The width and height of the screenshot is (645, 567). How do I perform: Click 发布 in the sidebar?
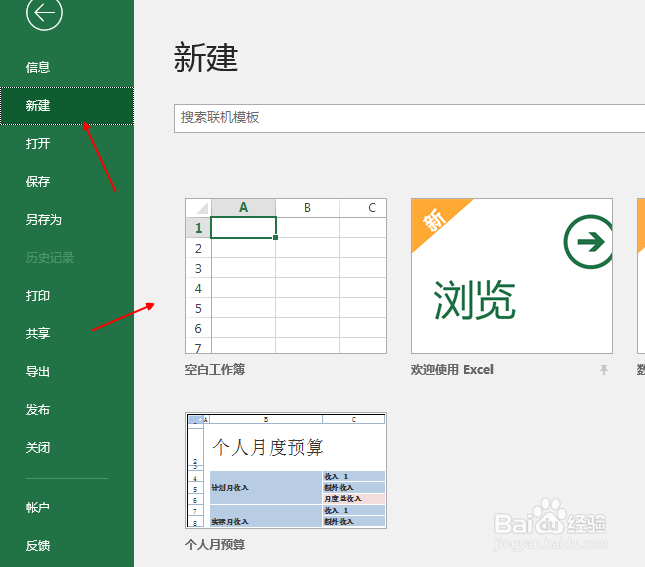(x=38, y=409)
